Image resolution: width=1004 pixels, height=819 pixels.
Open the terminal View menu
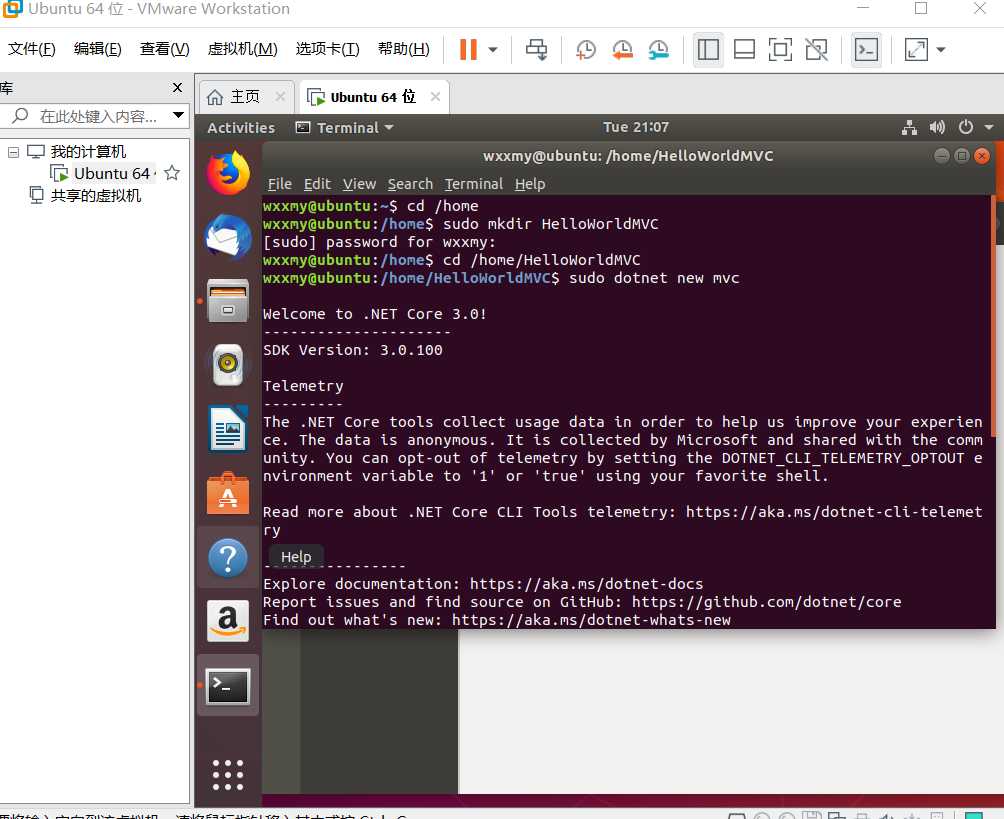pos(359,184)
